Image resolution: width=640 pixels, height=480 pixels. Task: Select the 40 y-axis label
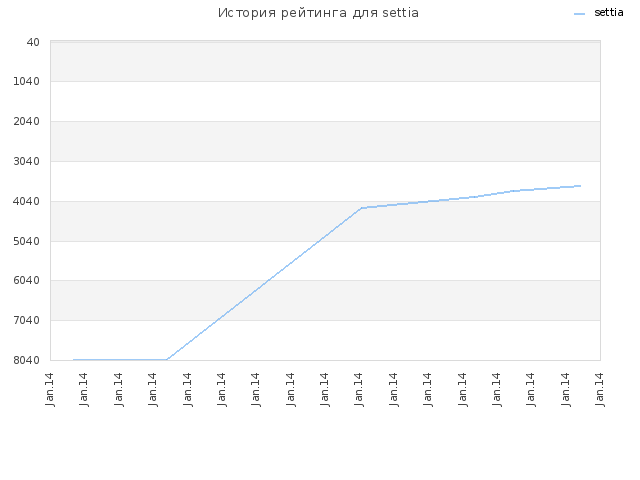tap(33, 42)
